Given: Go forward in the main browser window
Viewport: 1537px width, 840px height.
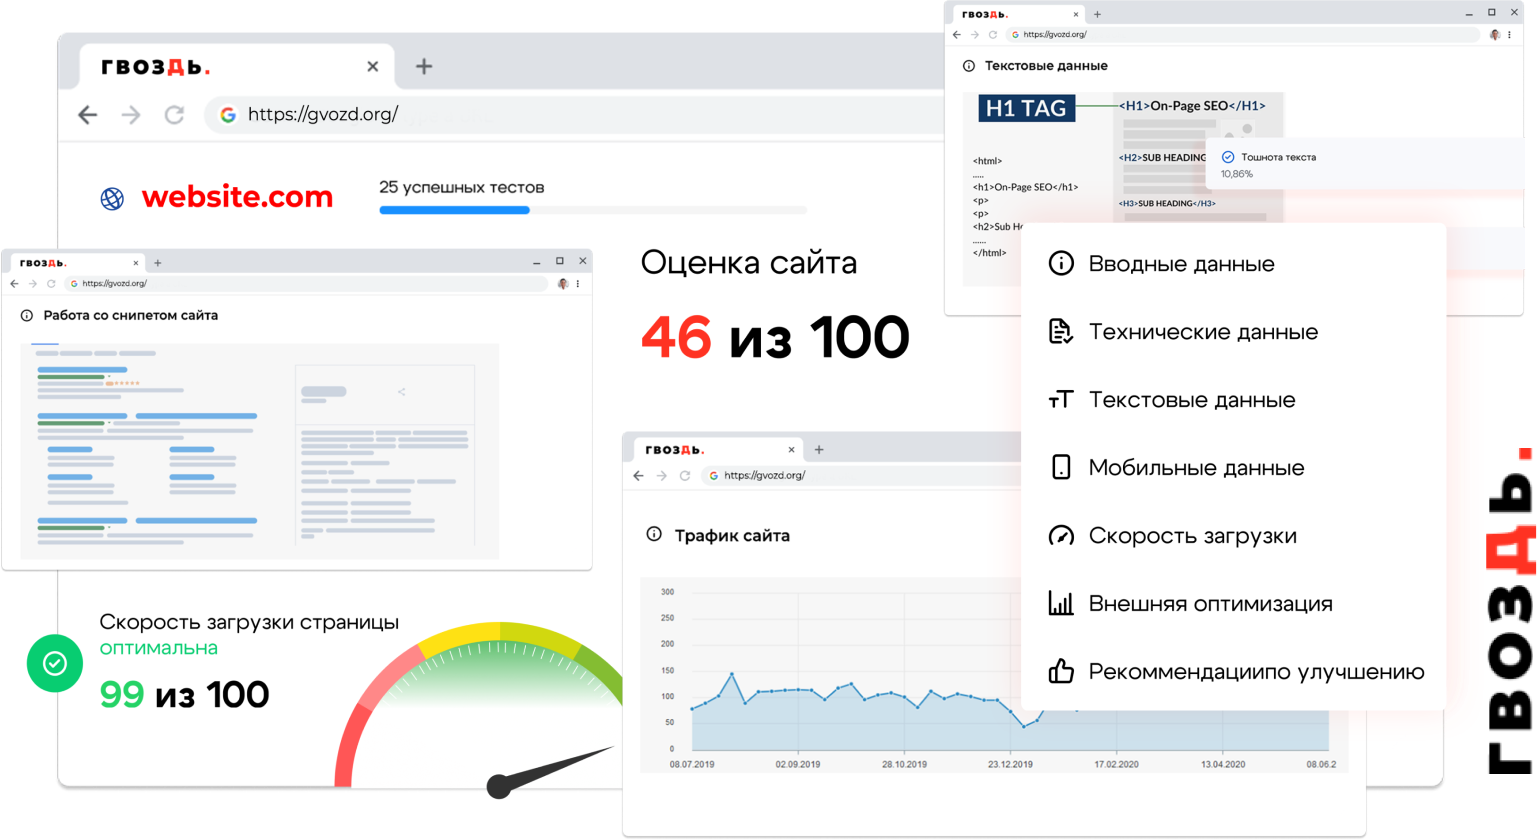Looking at the screenshot, I should click(131, 115).
